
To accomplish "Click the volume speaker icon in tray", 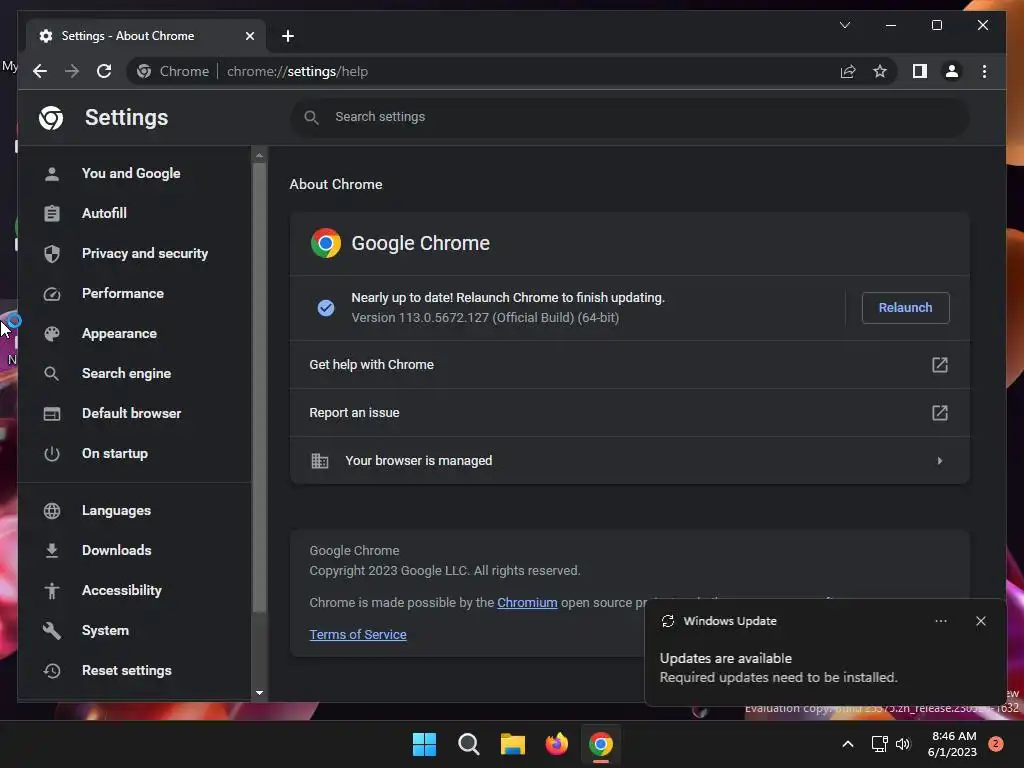I will (903, 744).
